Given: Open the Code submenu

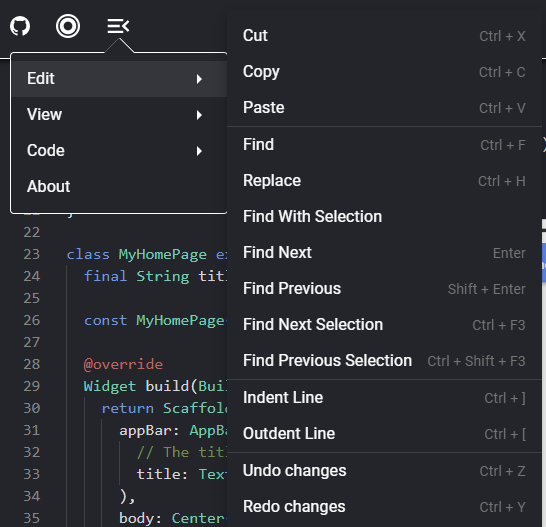Looking at the screenshot, I should pos(119,150).
